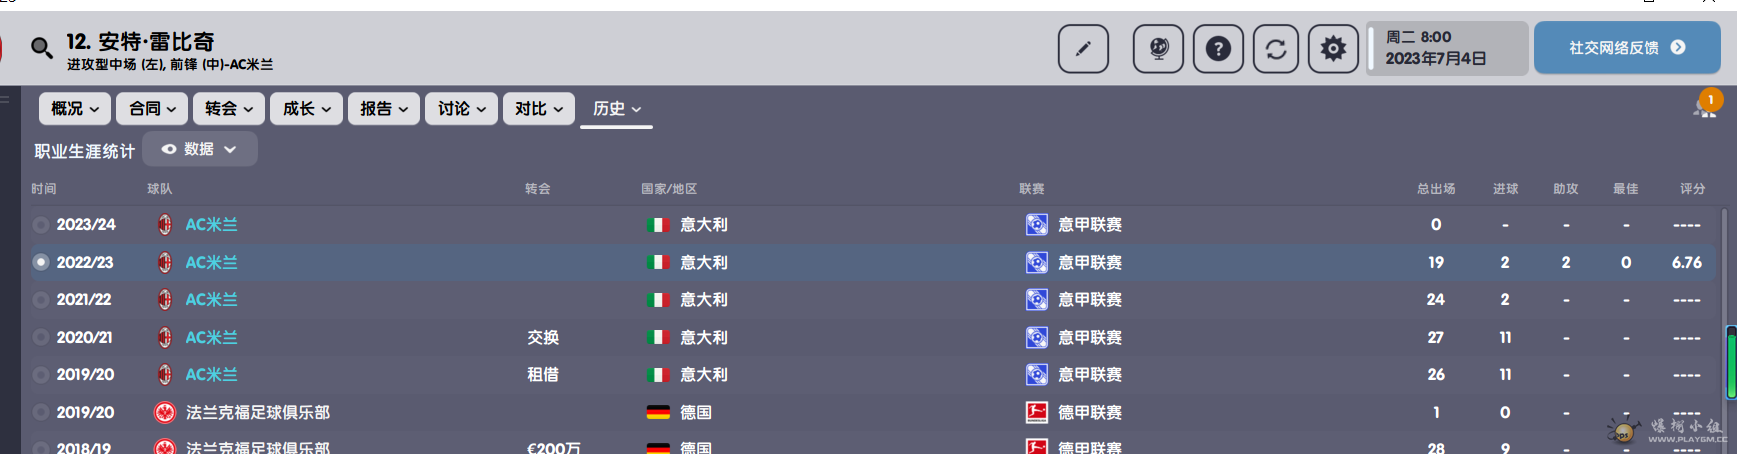Open the 合同 dropdown menu

point(152,108)
